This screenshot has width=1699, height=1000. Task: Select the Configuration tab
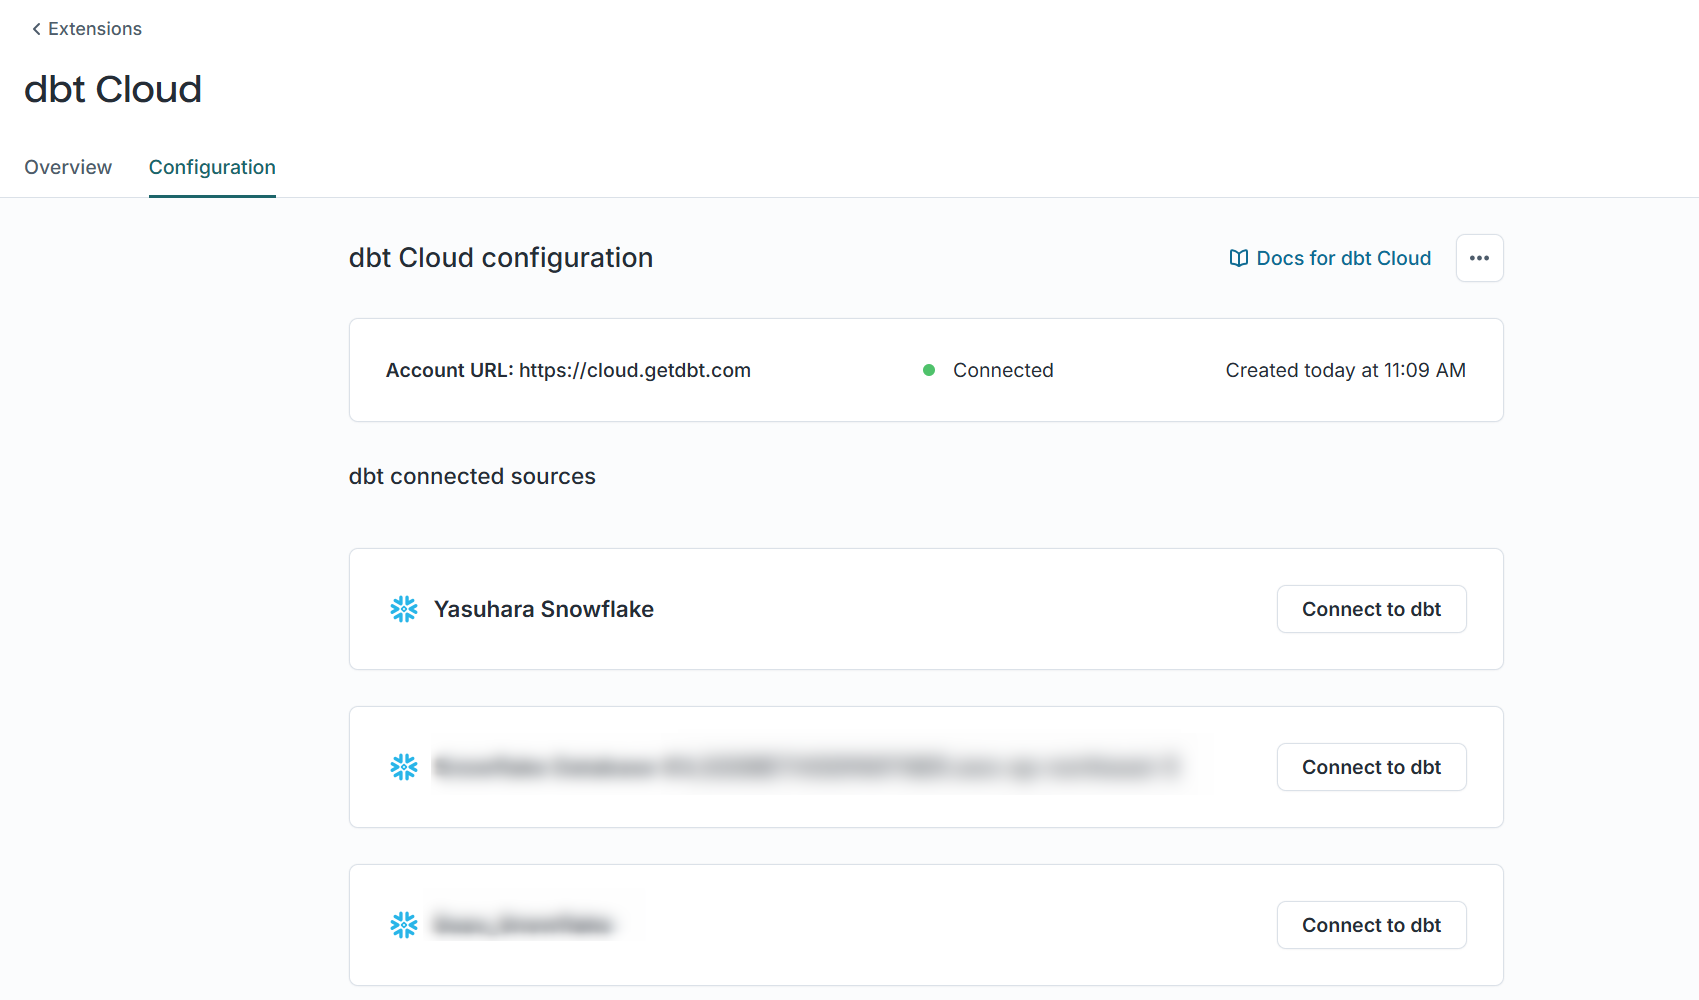[x=212, y=167]
